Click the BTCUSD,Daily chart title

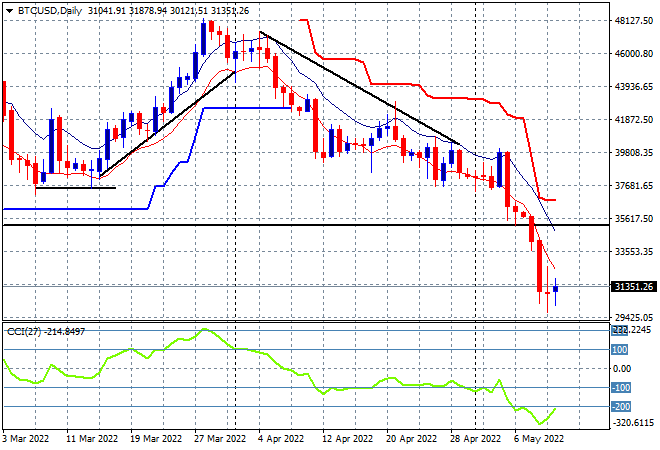pyautogui.click(x=50, y=11)
